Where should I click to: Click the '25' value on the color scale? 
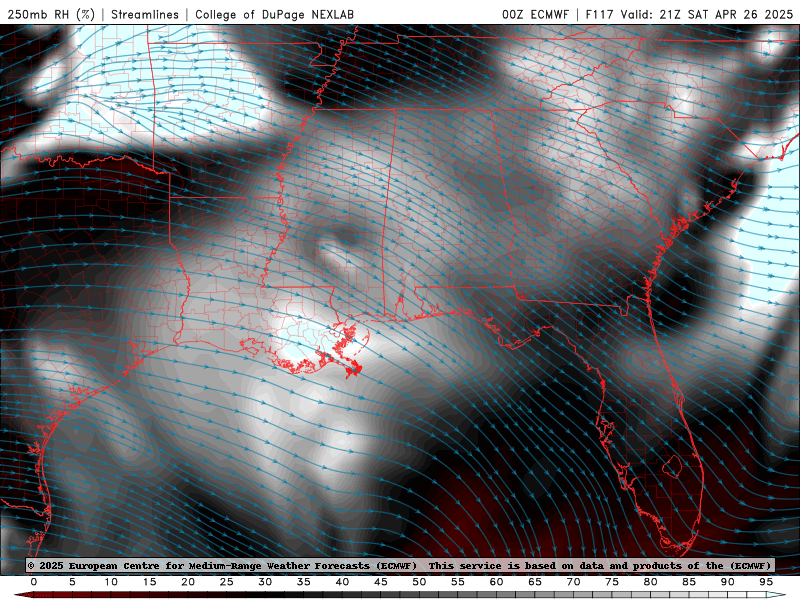[227, 582]
